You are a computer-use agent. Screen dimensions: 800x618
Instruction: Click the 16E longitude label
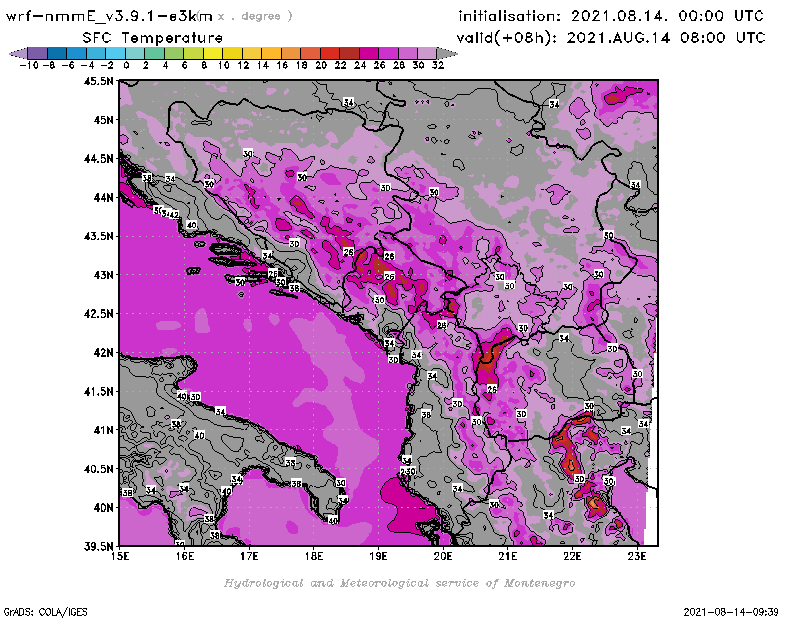tap(185, 556)
